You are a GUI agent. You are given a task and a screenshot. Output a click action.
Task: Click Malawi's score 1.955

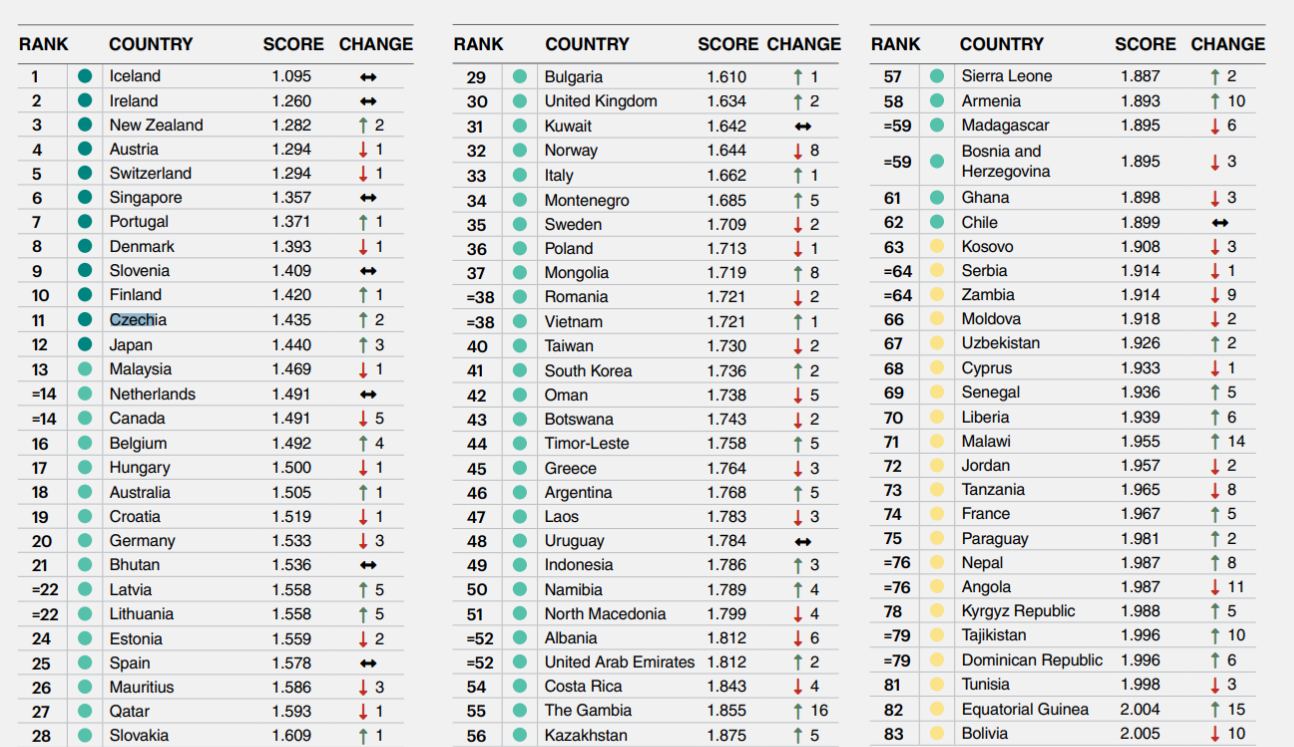point(1141,441)
